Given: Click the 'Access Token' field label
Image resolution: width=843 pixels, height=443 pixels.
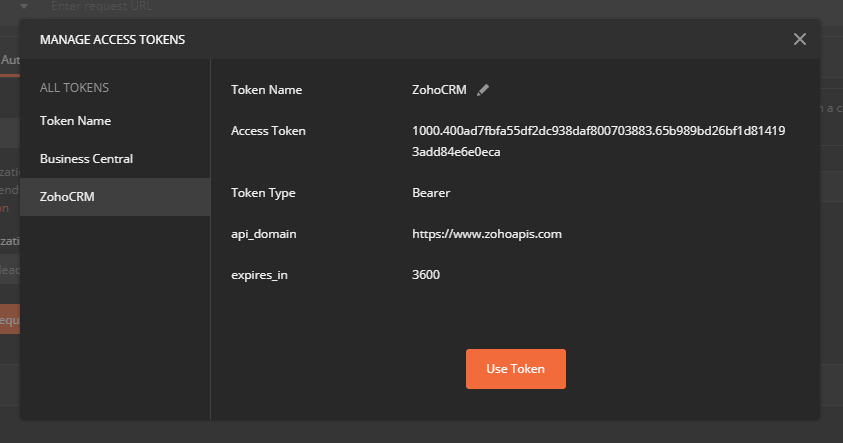Looking at the screenshot, I should click(x=268, y=131).
